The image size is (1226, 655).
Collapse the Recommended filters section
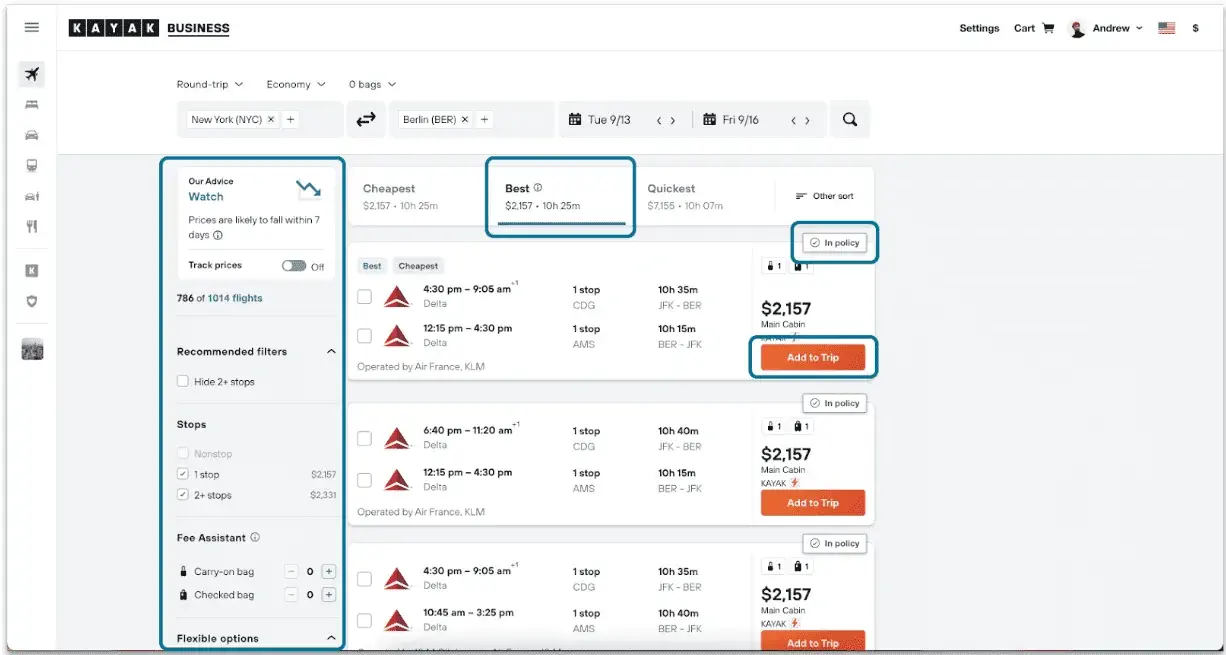pos(331,352)
